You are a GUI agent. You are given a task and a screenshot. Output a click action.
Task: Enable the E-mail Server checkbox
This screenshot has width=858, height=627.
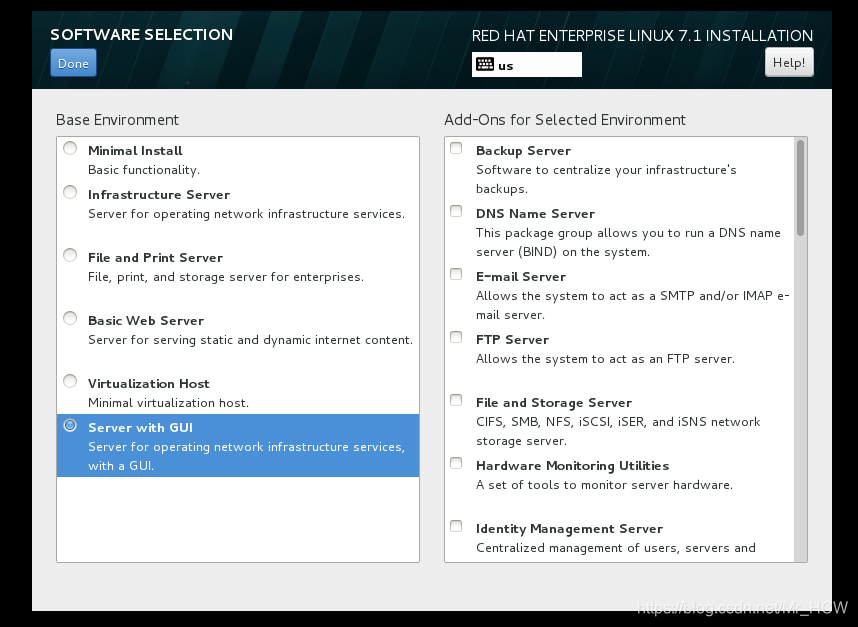456,274
